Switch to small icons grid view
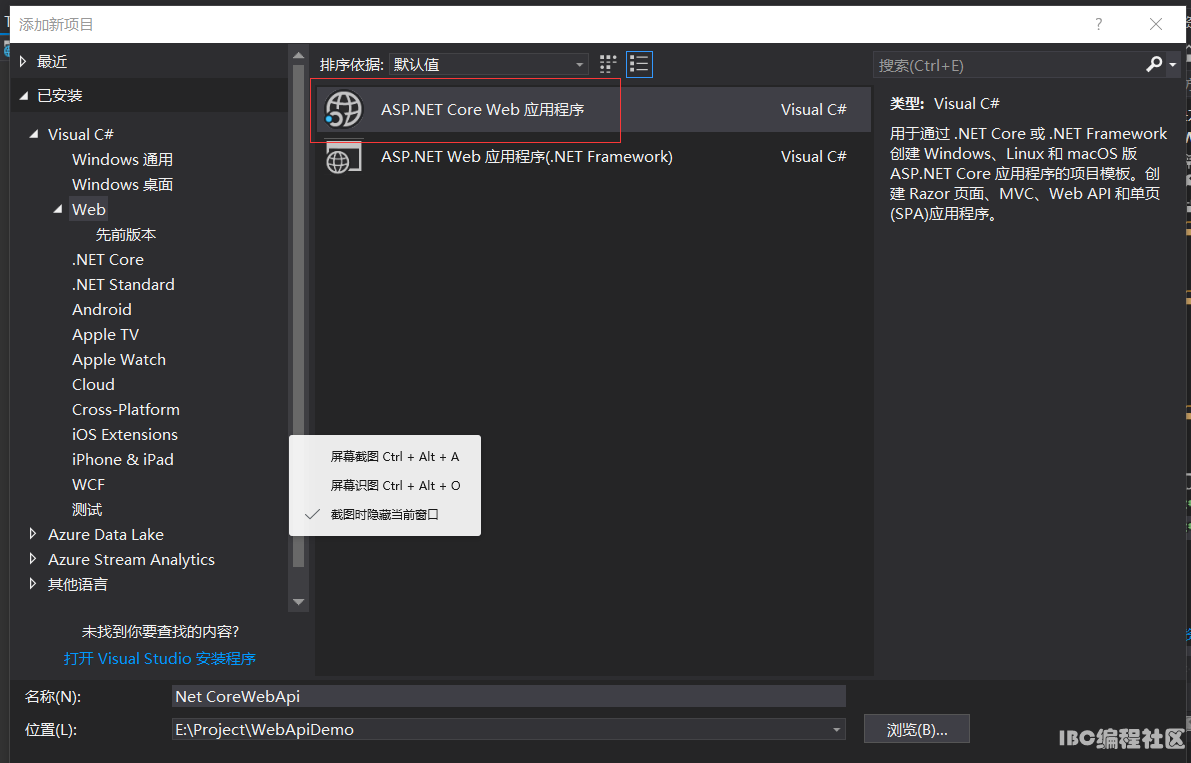Viewport: 1191px width, 763px height. click(x=608, y=65)
